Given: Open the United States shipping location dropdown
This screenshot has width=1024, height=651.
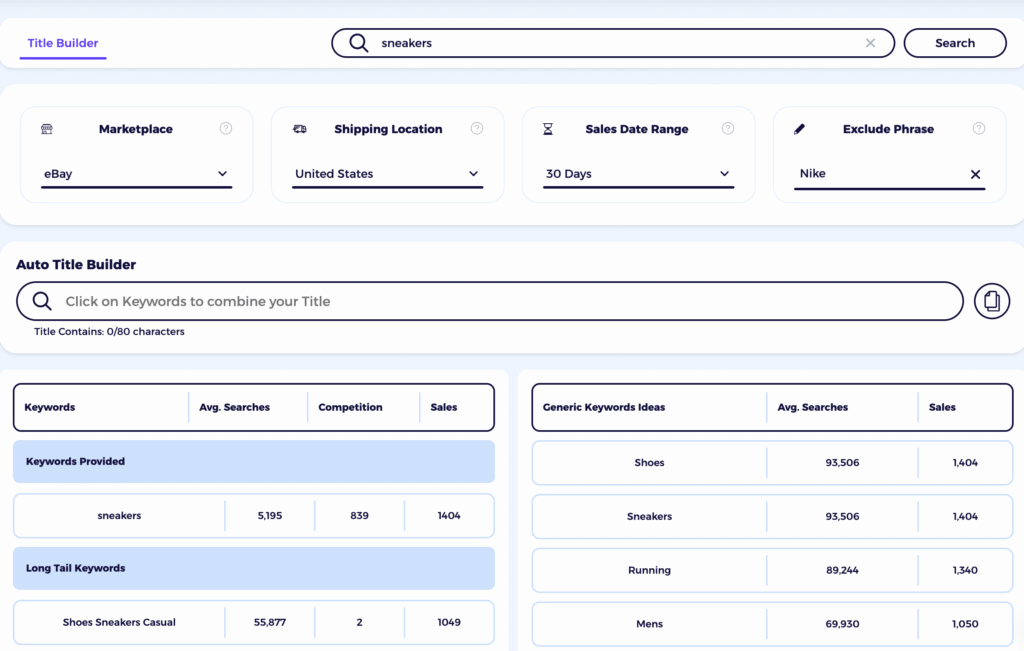Looking at the screenshot, I should coord(388,173).
